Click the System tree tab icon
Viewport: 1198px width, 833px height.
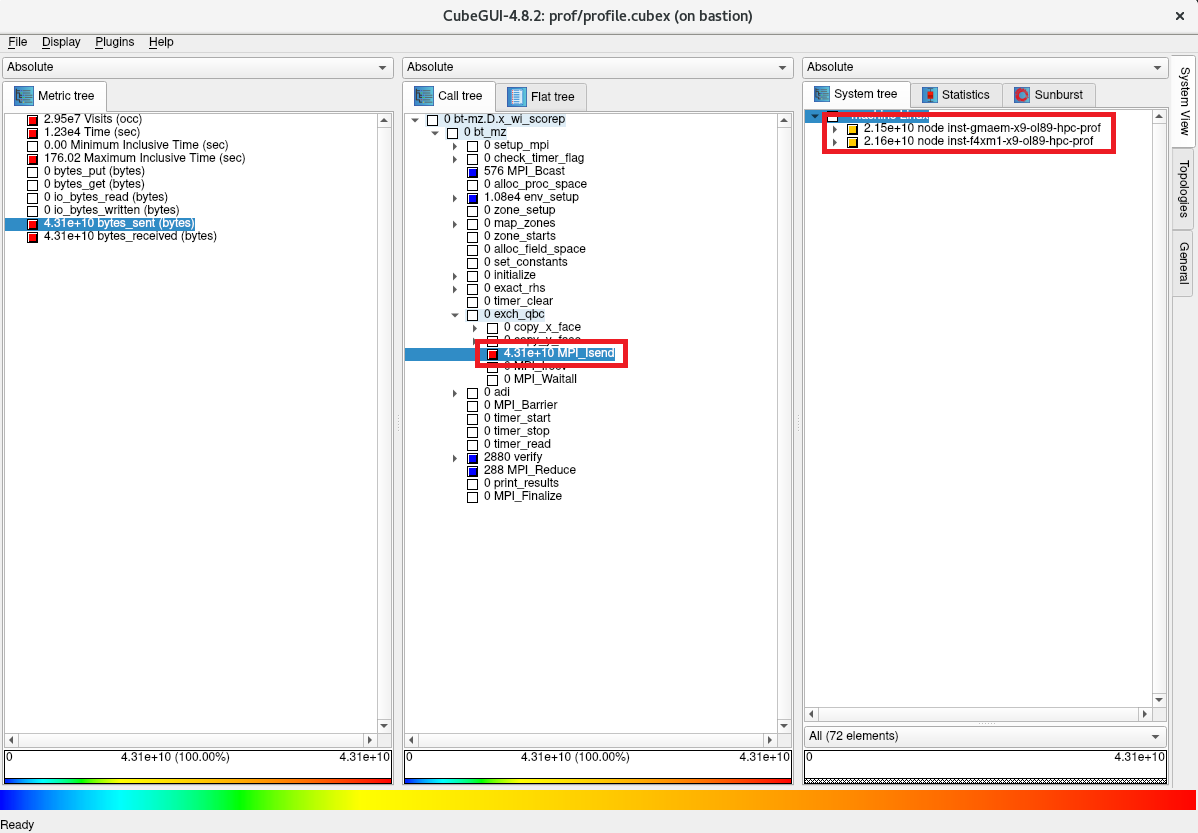pos(822,94)
